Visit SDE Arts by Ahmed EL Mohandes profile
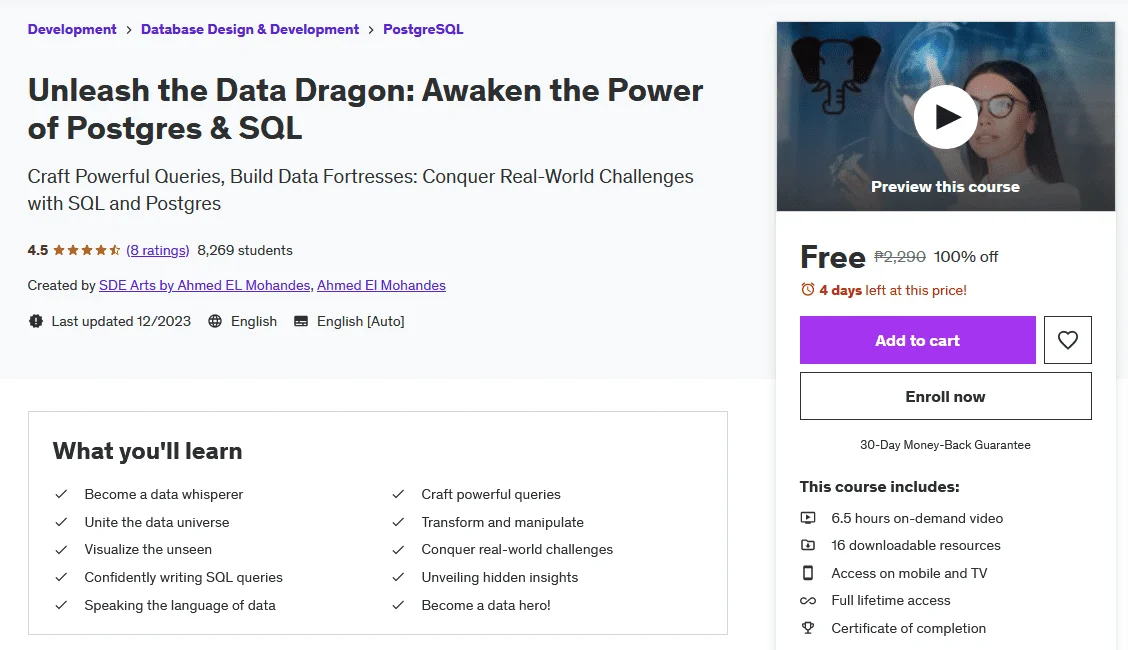 (204, 285)
